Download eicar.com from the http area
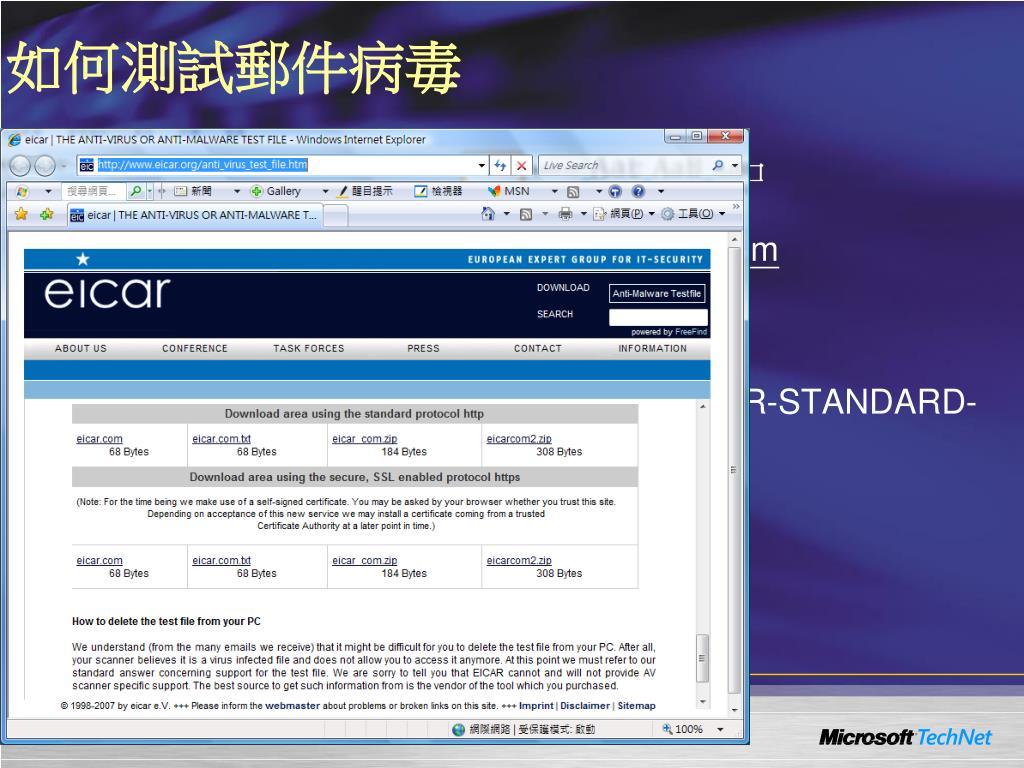Screen dimensions: 1024x768 coord(99,439)
